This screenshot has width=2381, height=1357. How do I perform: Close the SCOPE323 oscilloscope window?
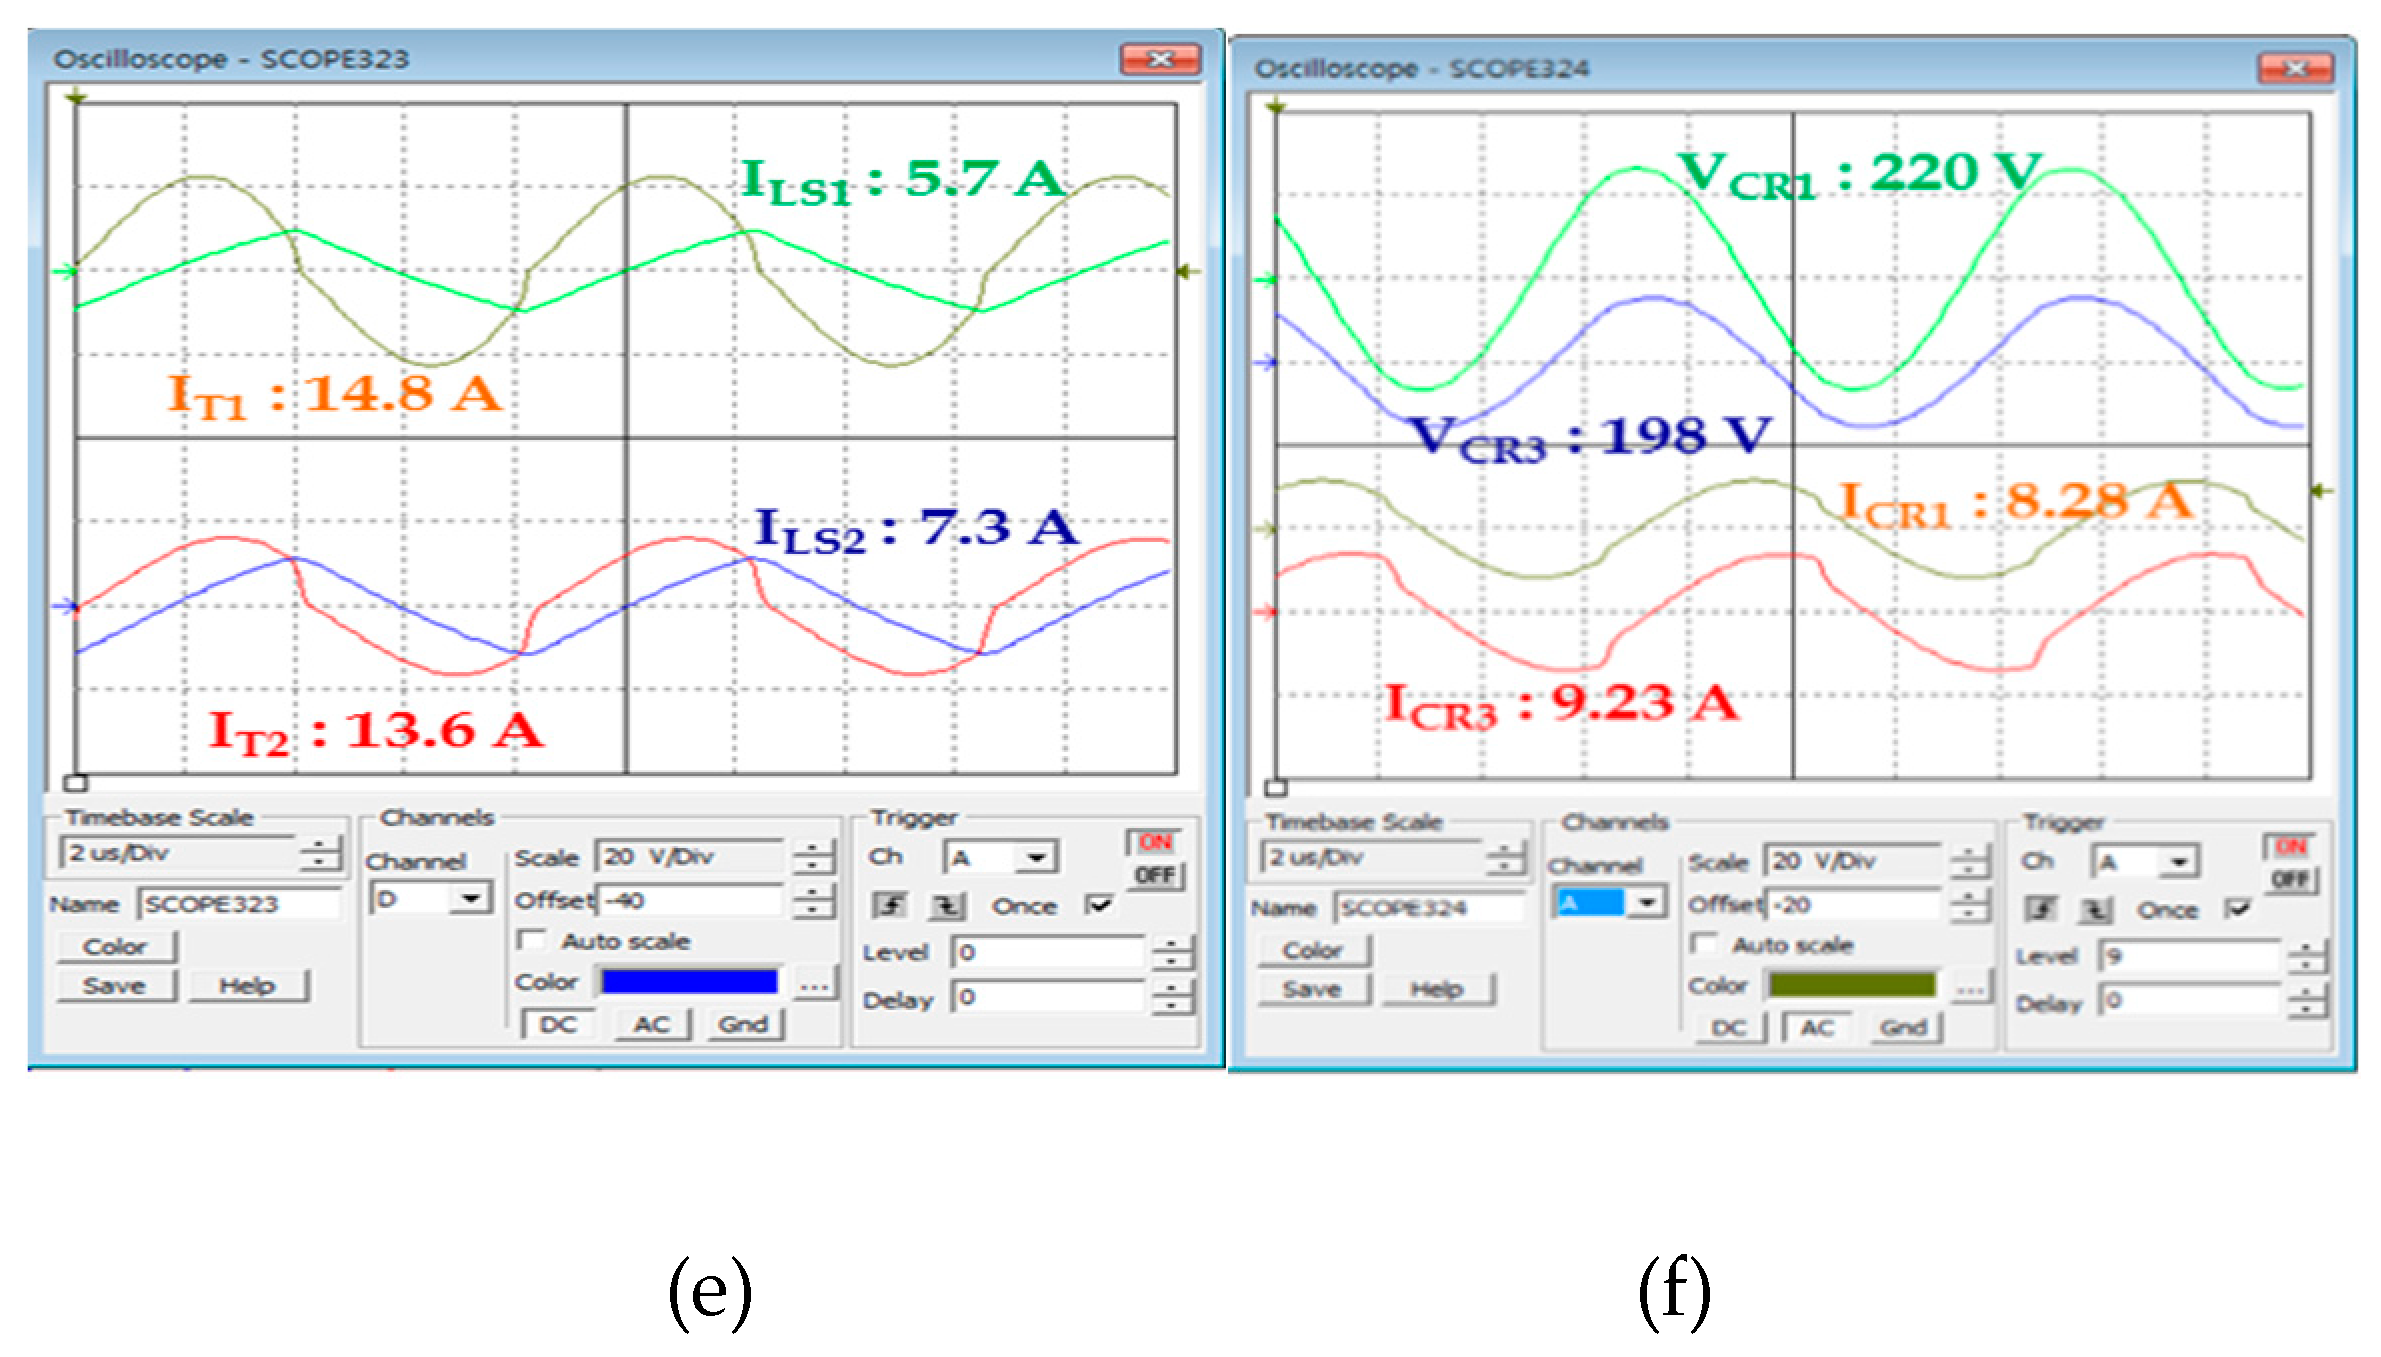pyautogui.click(x=1160, y=60)
